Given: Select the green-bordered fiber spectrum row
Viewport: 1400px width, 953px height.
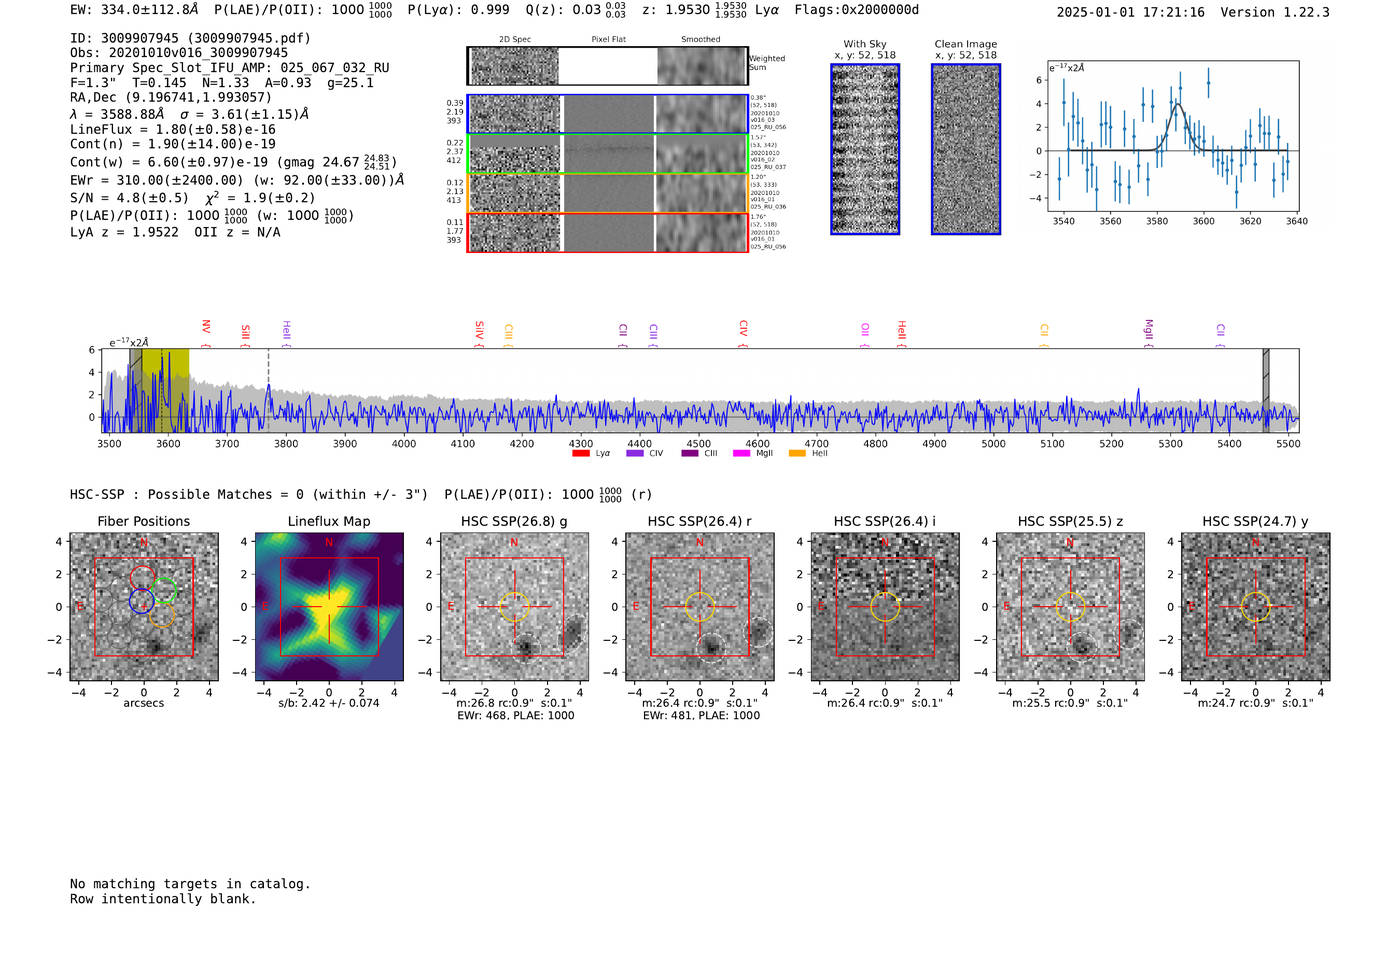Looking at the screenshot, I should point(607,154).
